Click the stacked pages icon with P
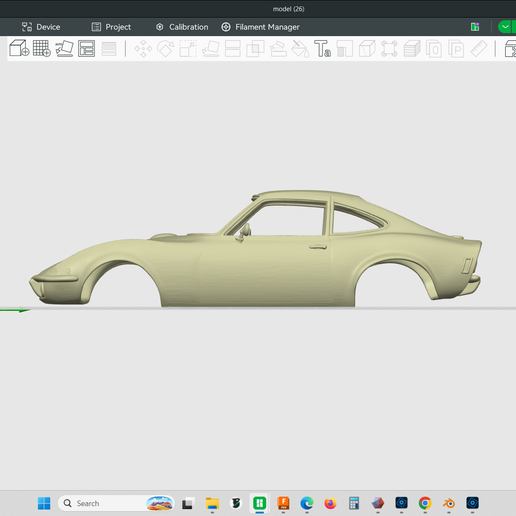Viewport: 516px width, 516px height. point(456,49)
